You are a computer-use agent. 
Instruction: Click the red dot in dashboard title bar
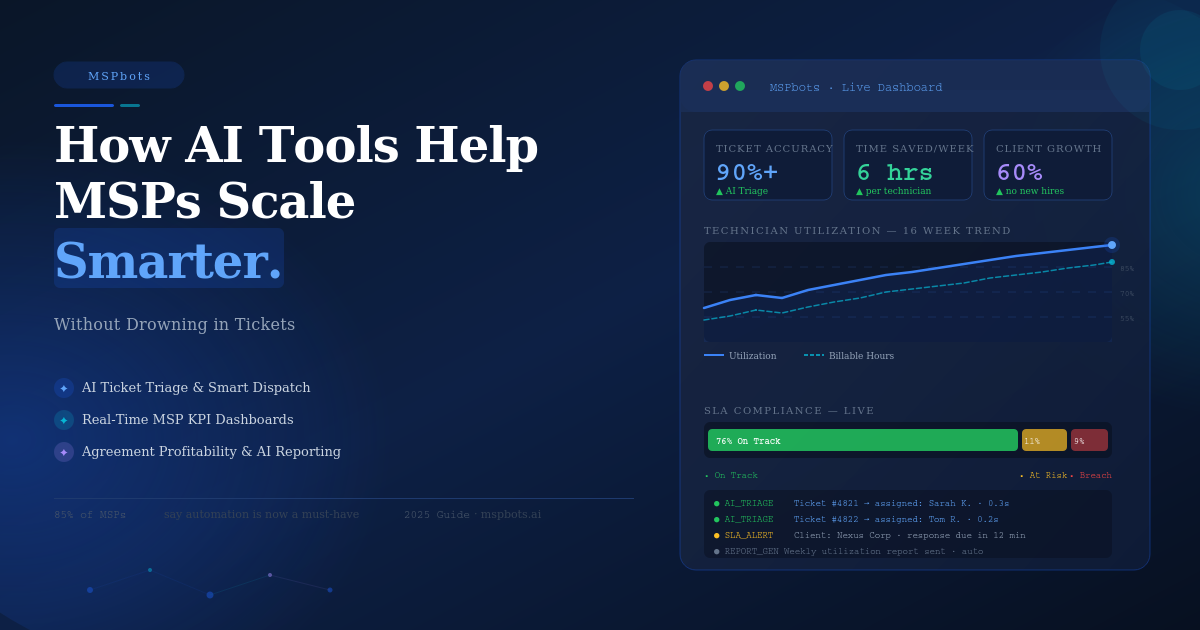tap(708, 86)
